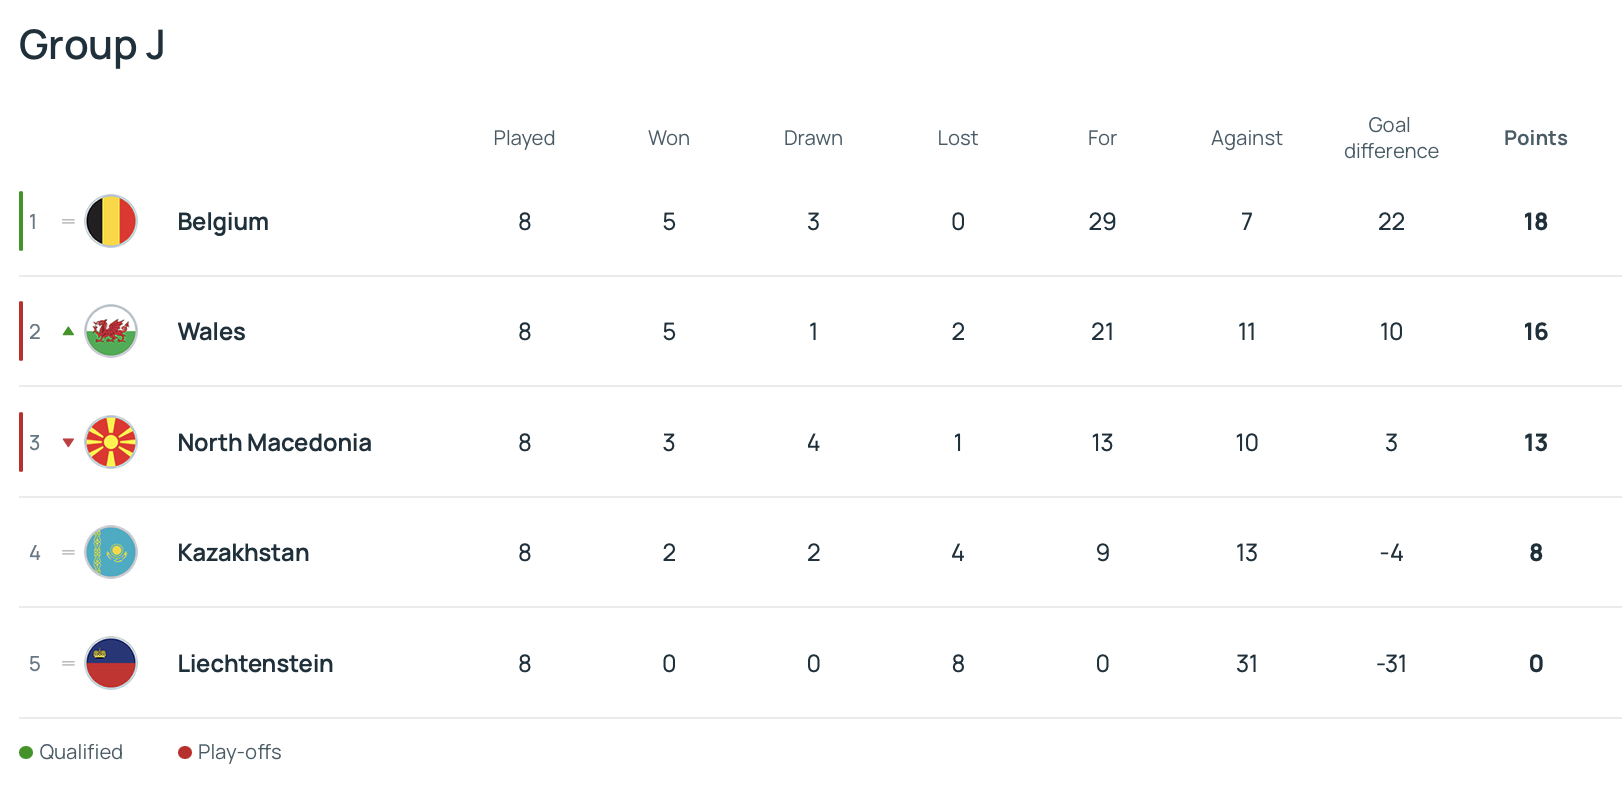Click the Points column header

1535,138
